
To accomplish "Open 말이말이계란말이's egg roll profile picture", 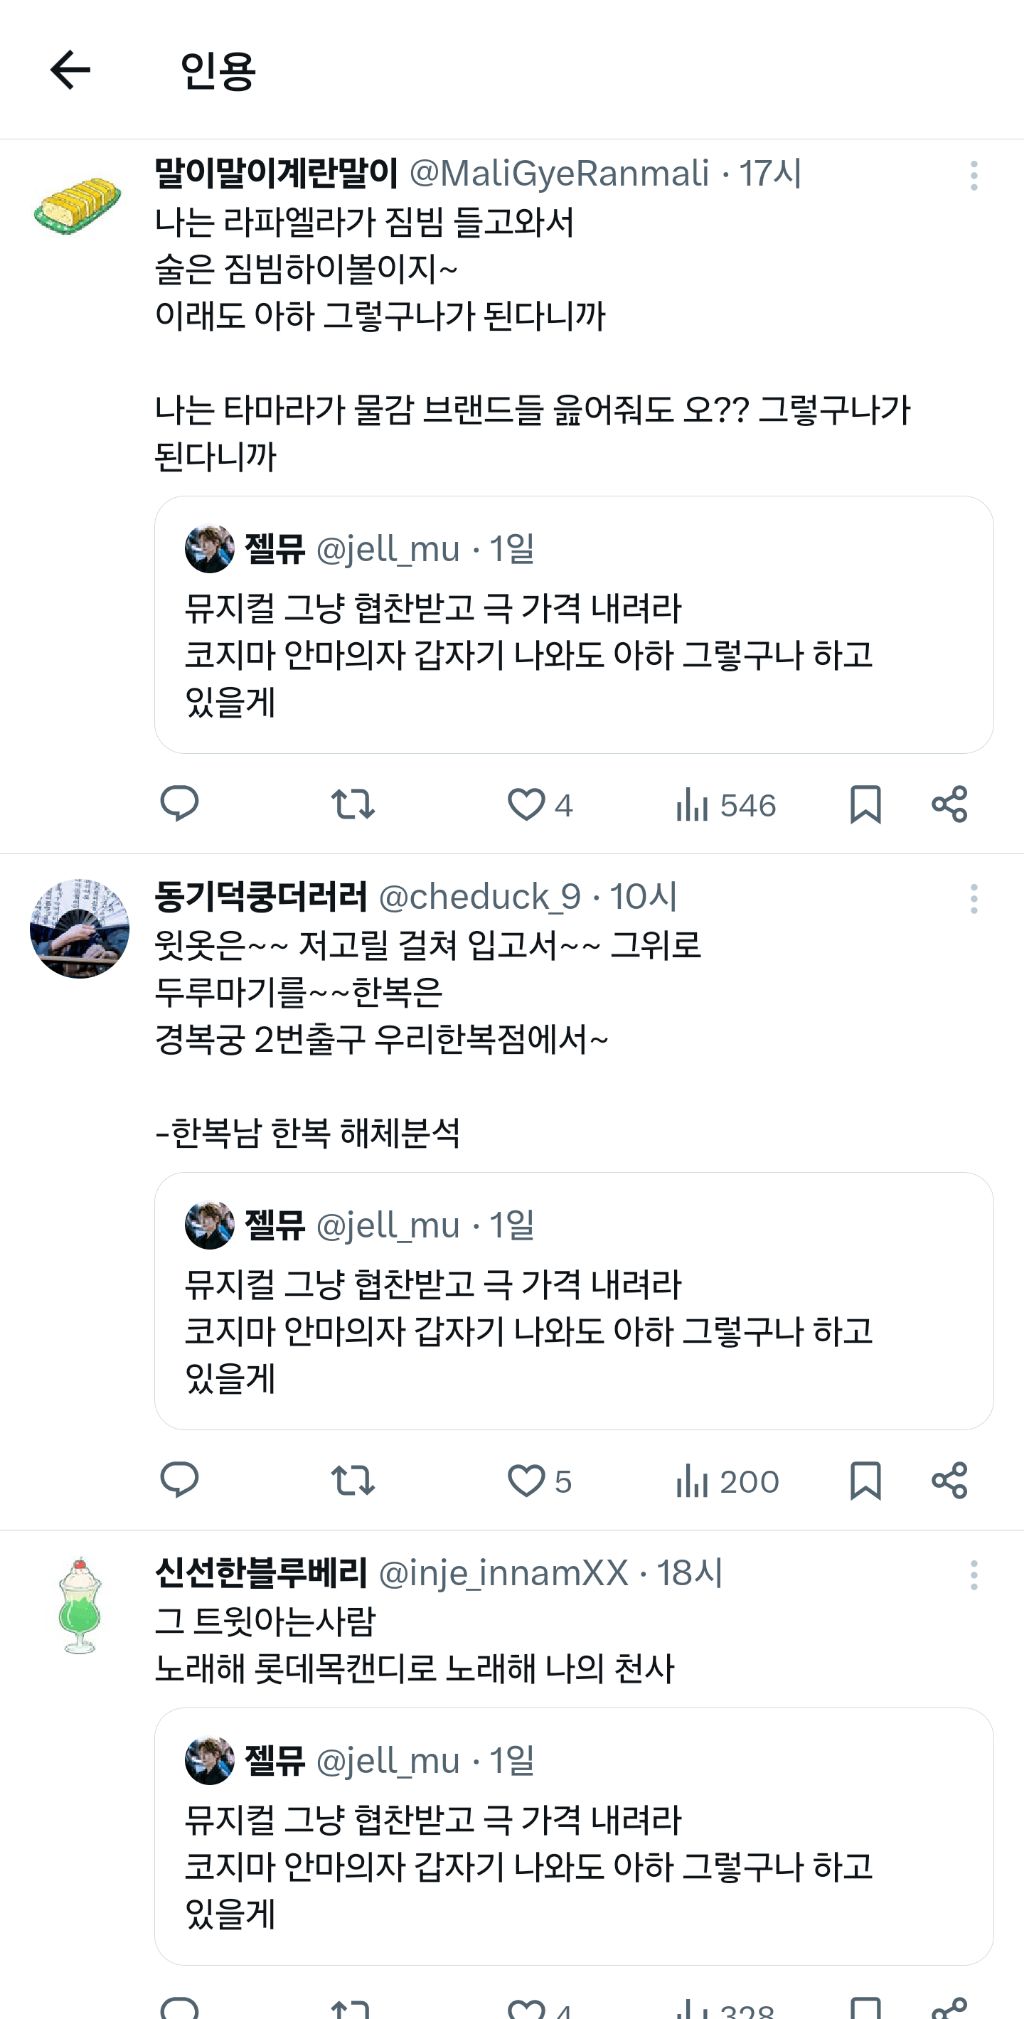I will point(77,205).
